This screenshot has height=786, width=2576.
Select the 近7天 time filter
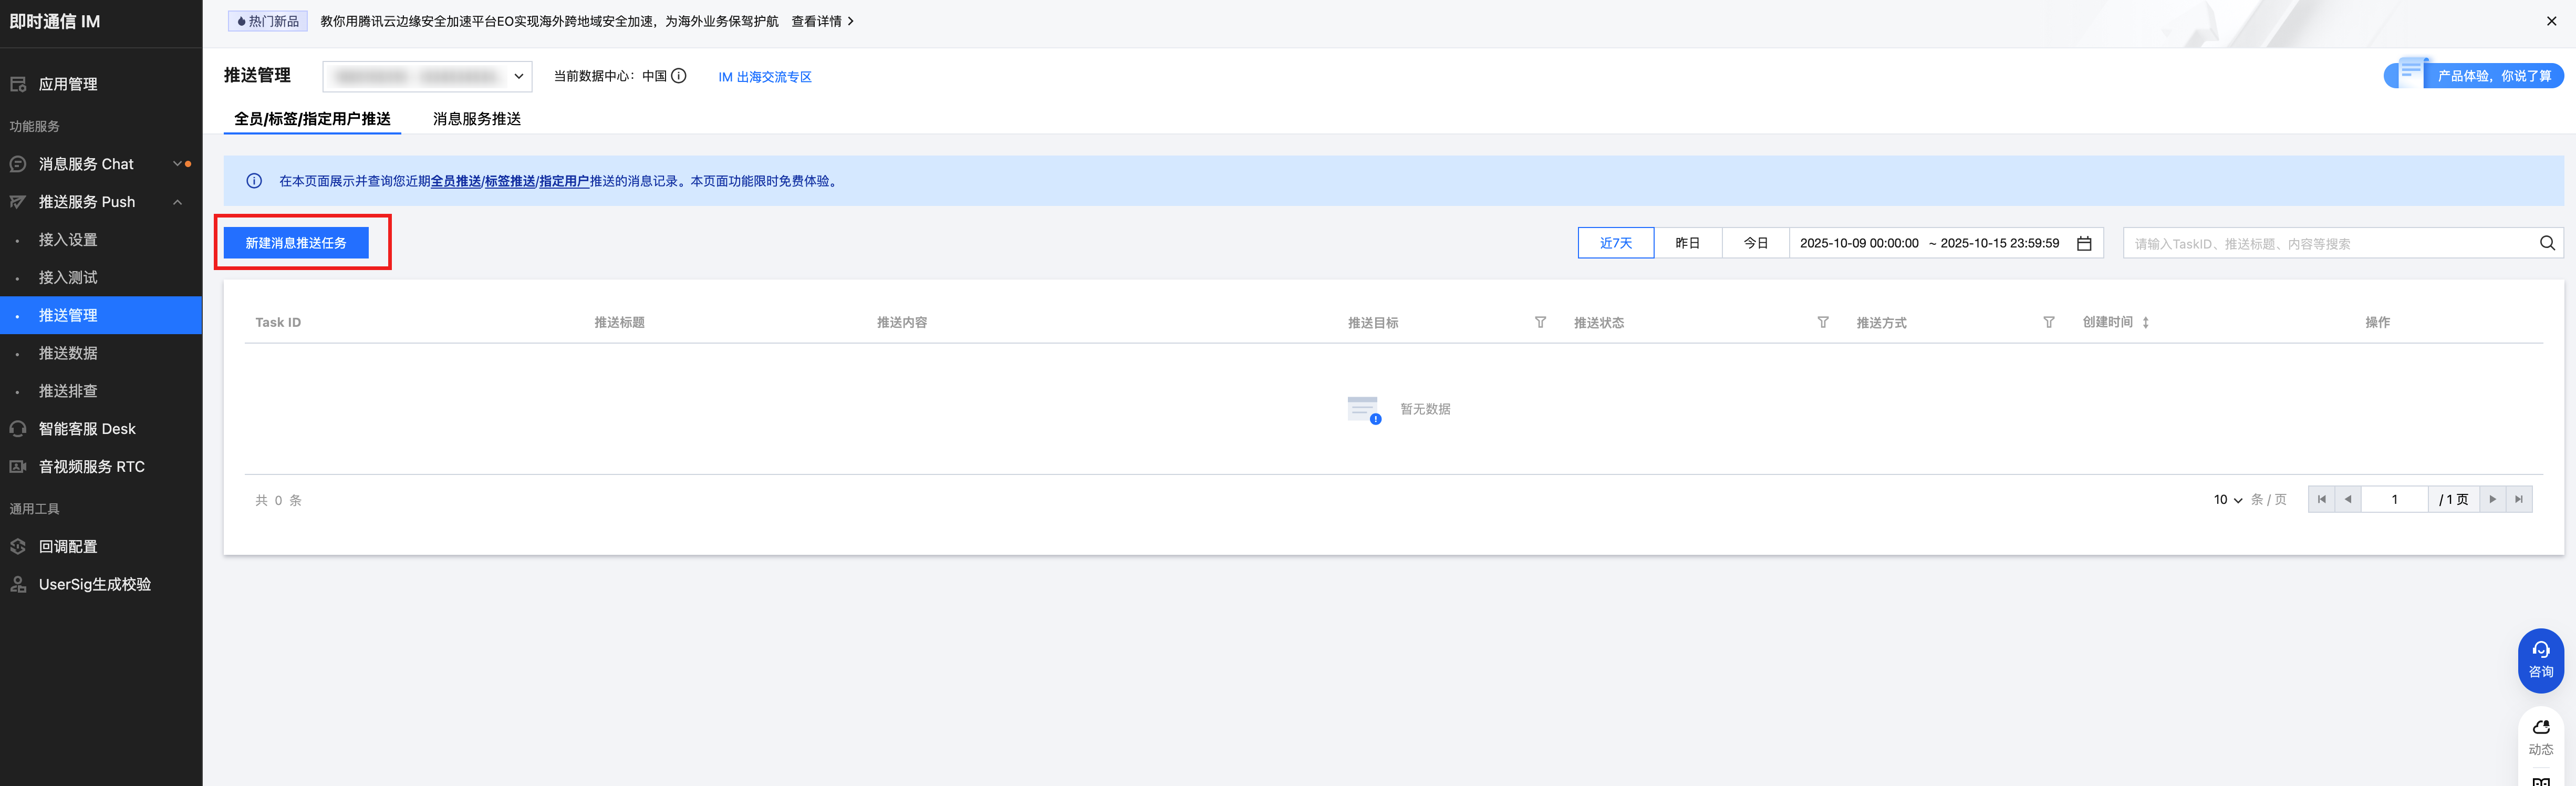coord(1615,243)
